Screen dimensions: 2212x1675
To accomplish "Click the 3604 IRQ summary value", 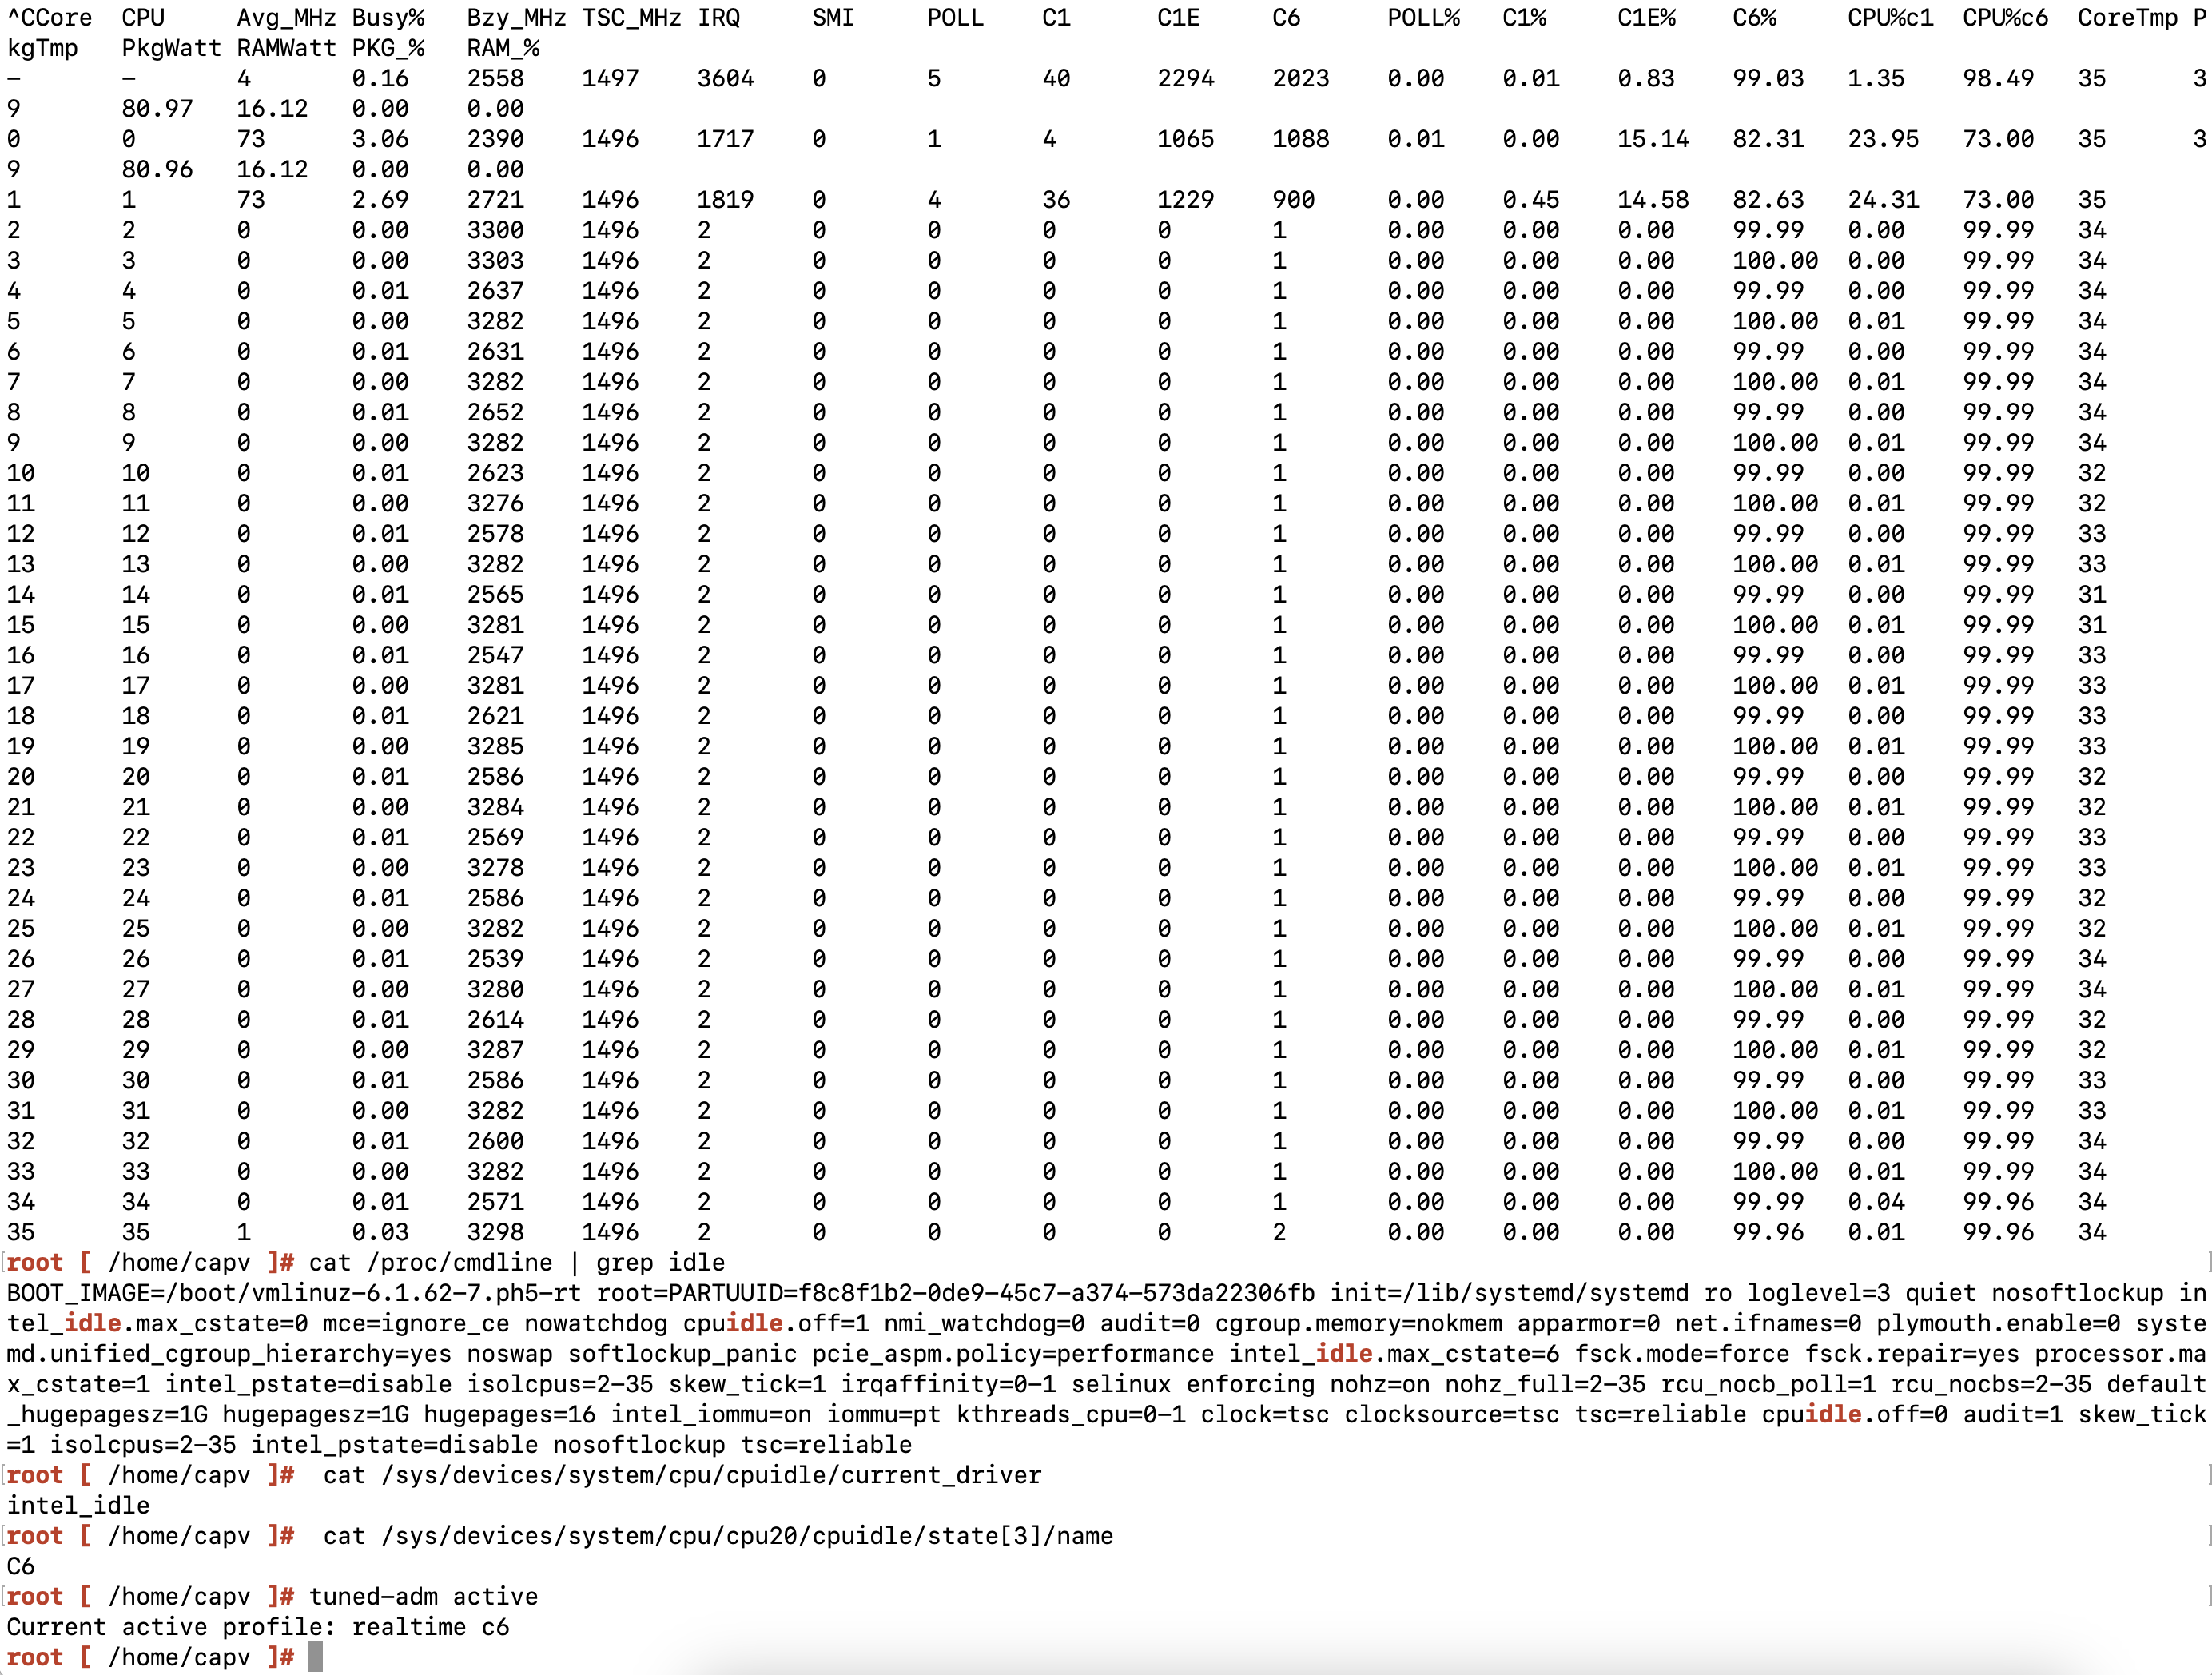I will [725, 79].
